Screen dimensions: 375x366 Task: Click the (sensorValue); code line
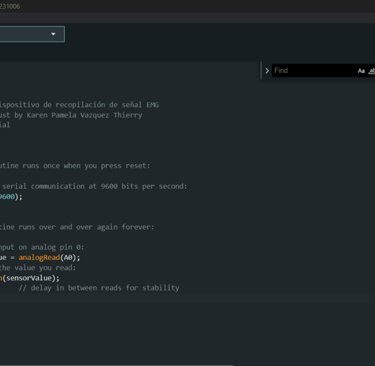pyautogui.click(x=30, y=278)
